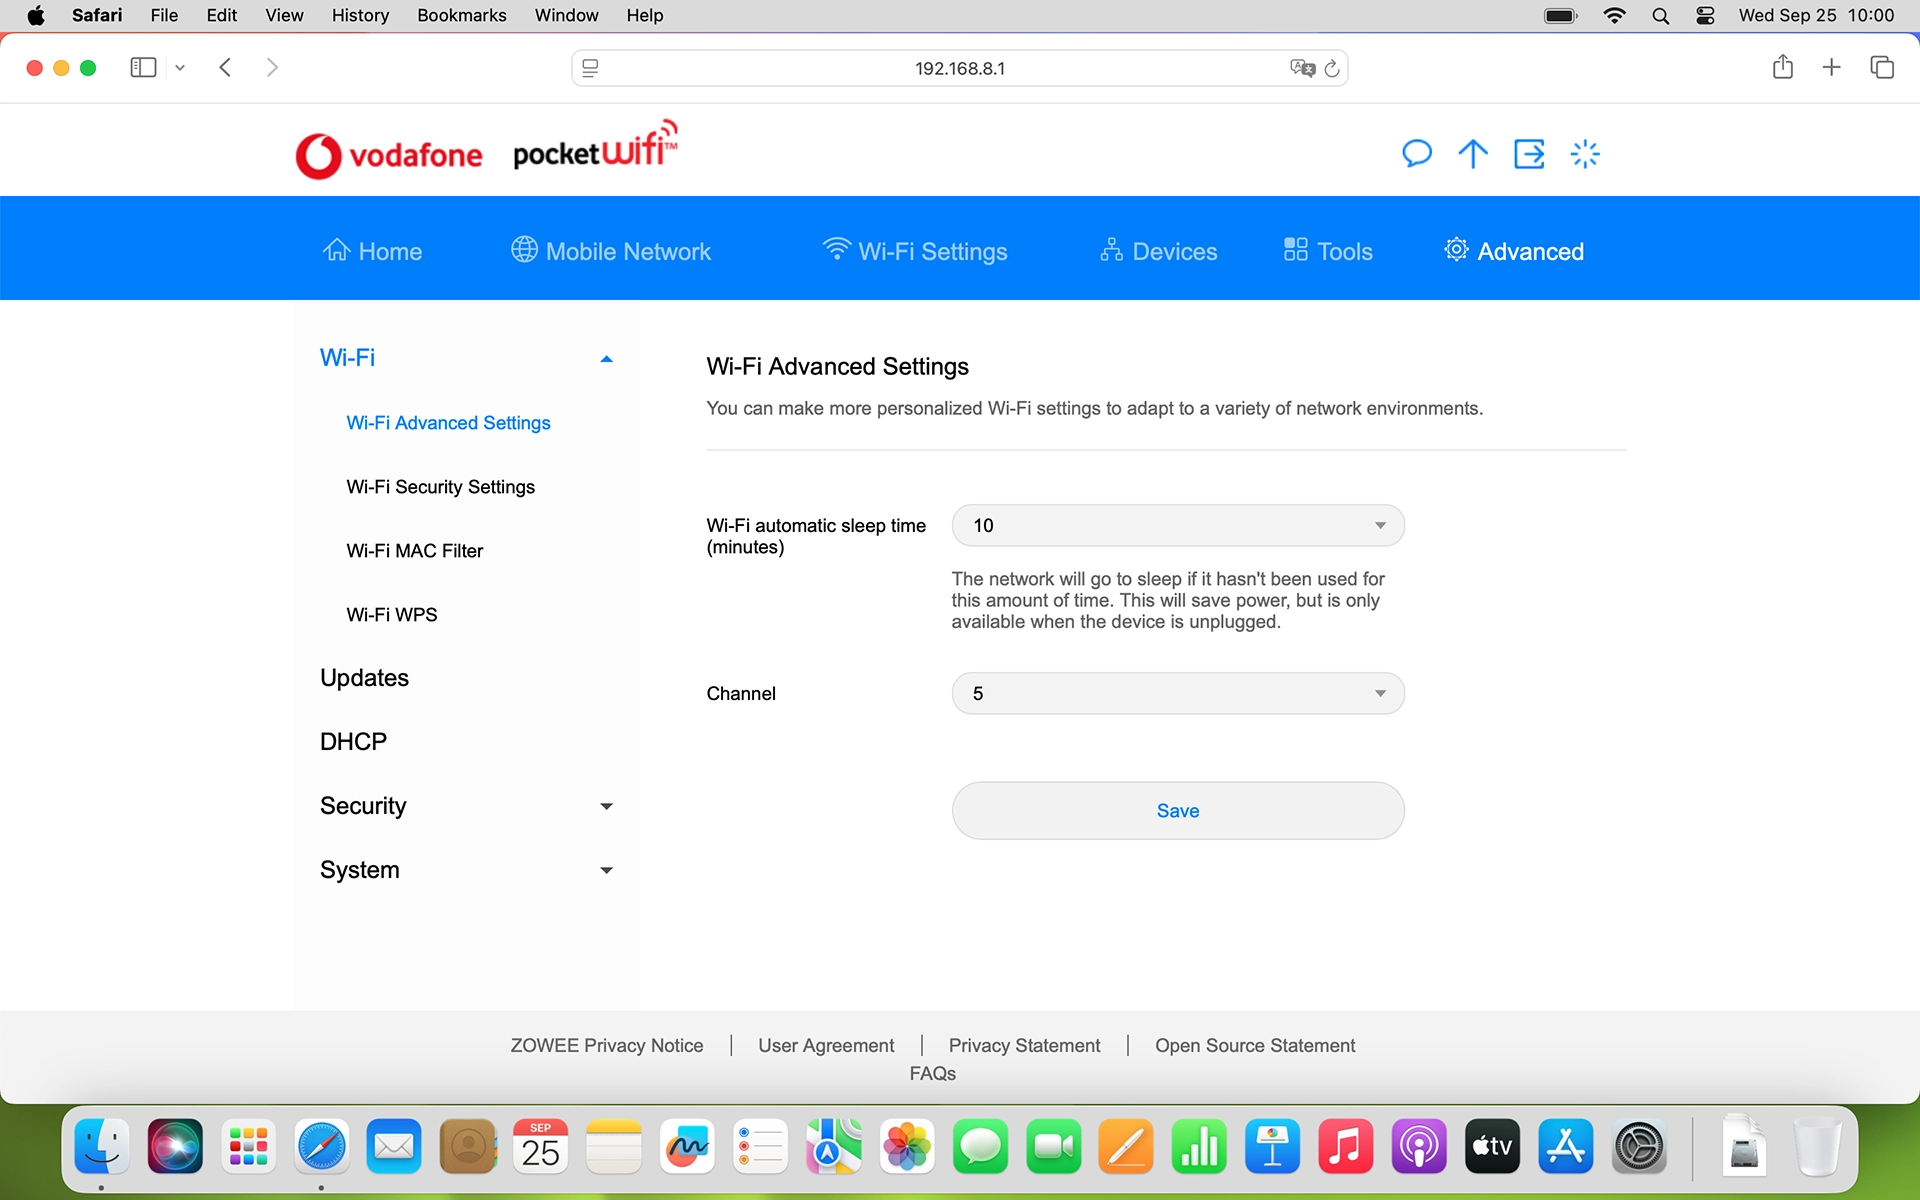Switch to the Mobile Network tab
The height and width of the screenshot is (1200, 1920).
(x=611, y=251)
